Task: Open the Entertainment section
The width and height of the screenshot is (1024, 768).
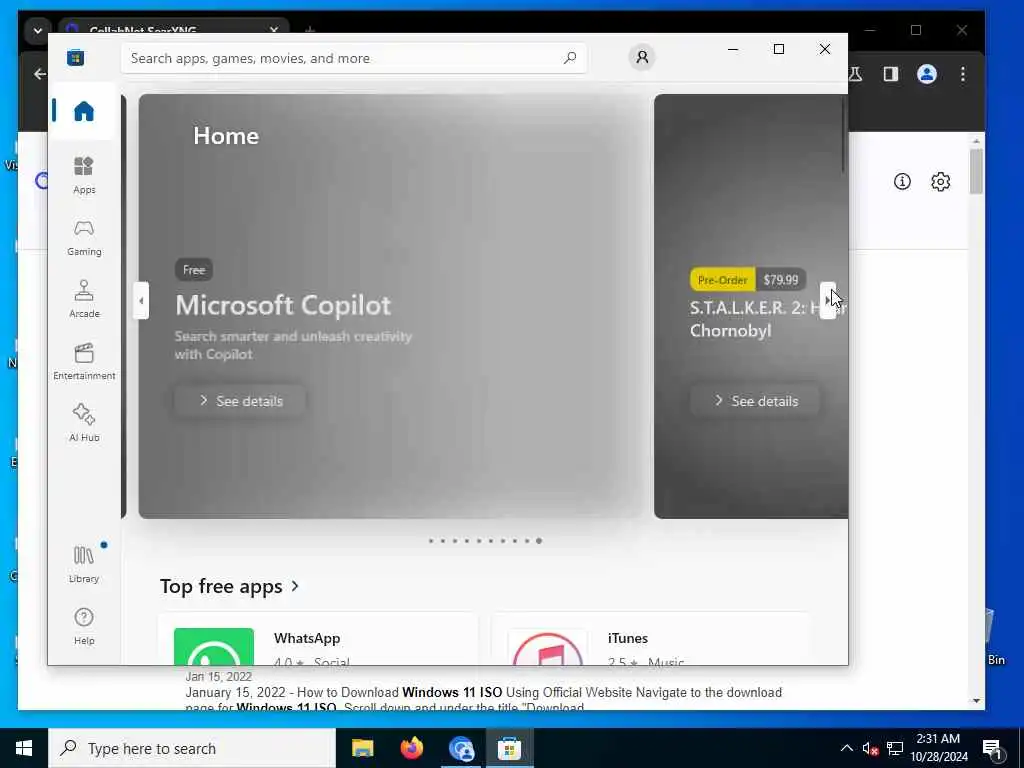Action: point(84,361)
